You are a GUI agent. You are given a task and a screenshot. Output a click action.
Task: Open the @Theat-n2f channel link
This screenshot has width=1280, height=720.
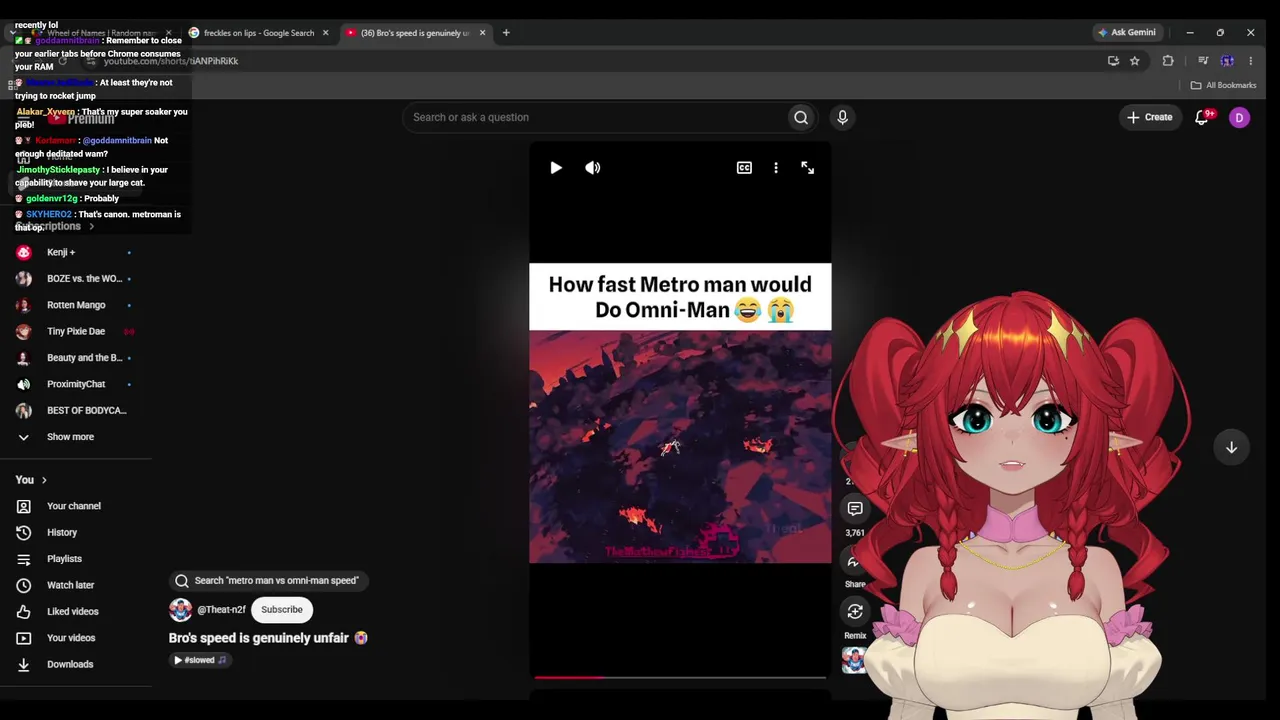coord(221,610)
